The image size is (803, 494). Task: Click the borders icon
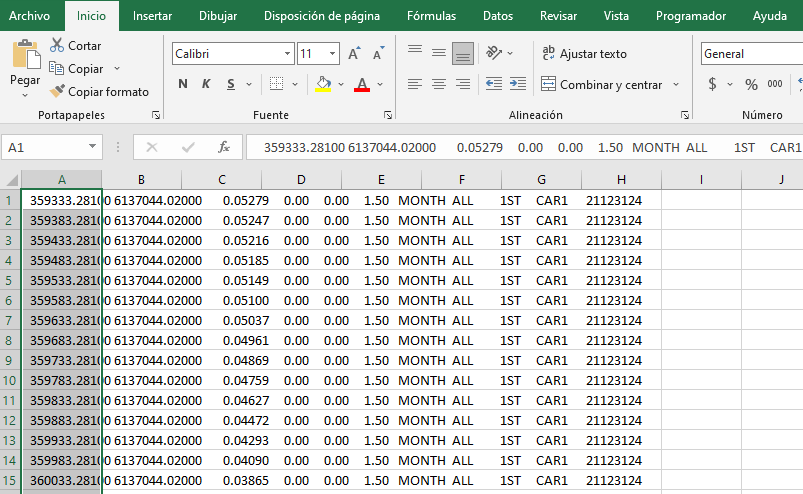coord(277,84)
